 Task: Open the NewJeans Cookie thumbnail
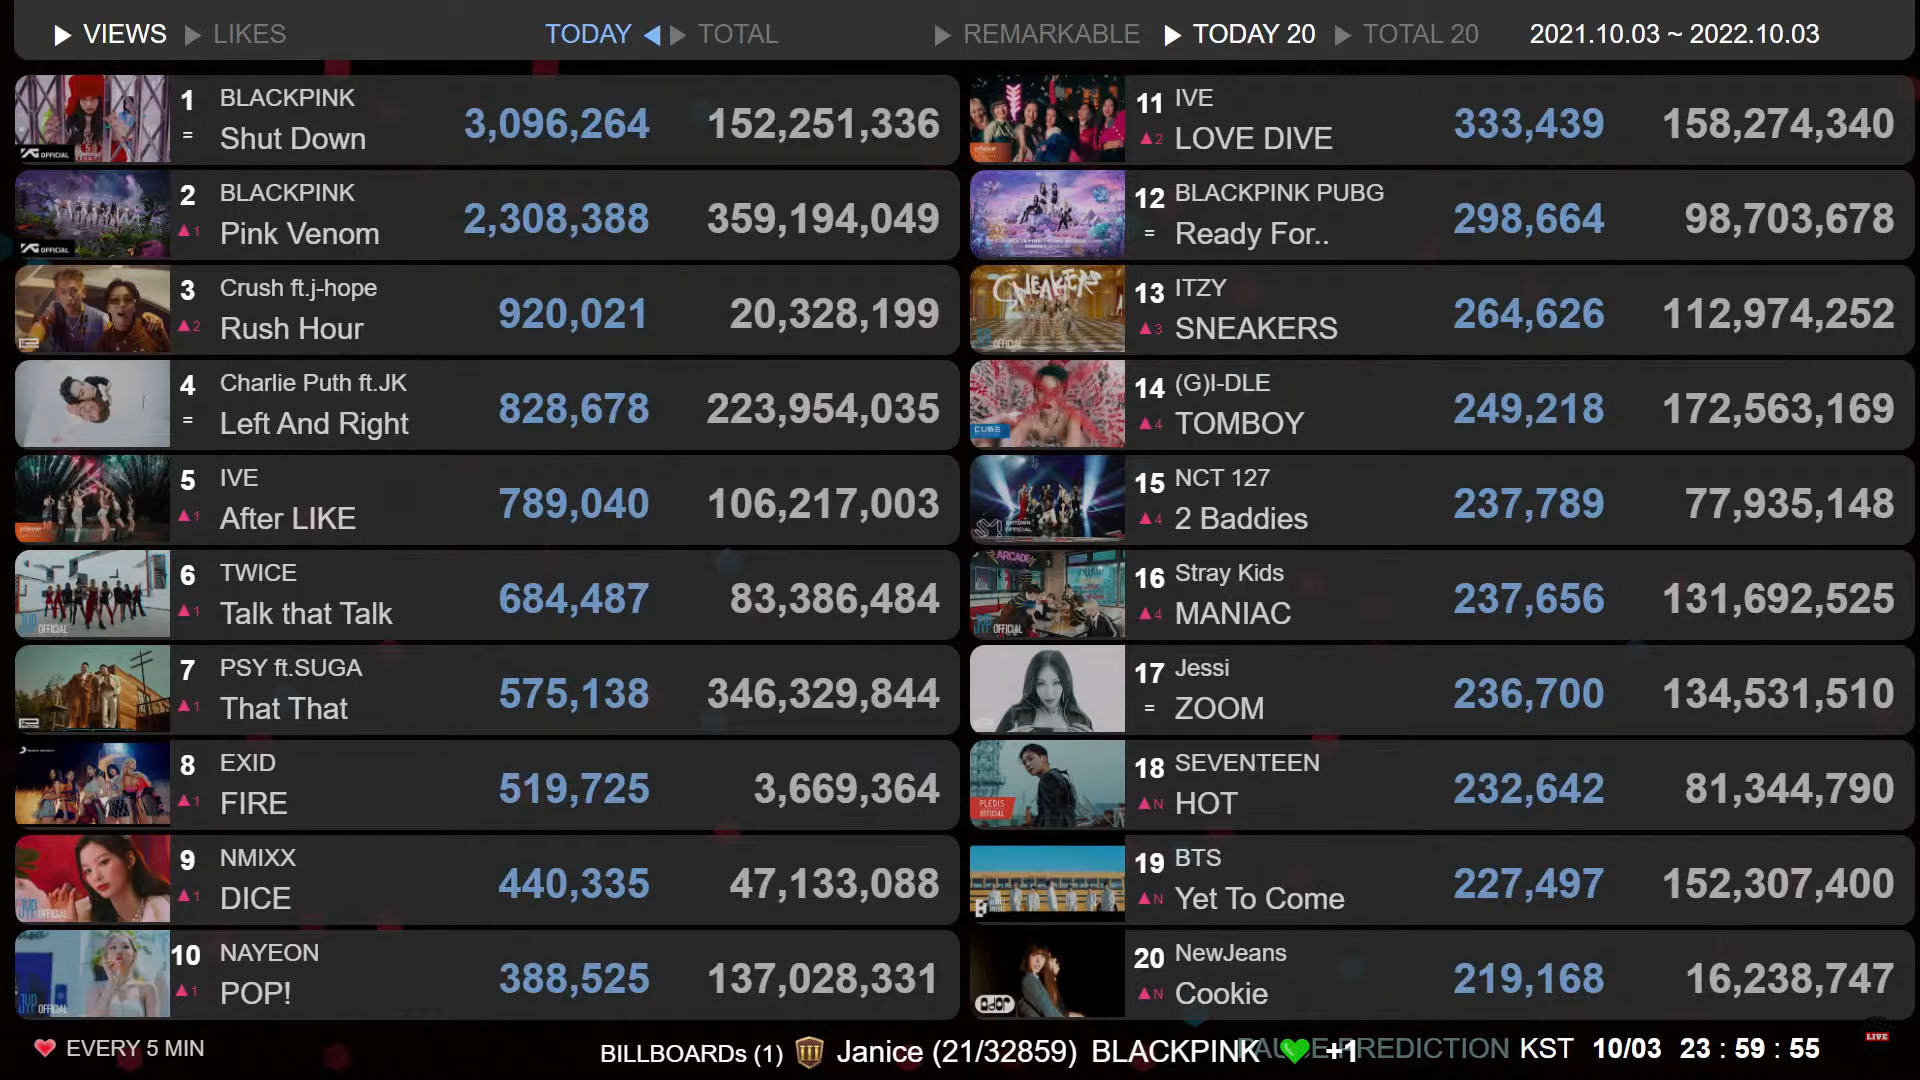(1047, 974)
